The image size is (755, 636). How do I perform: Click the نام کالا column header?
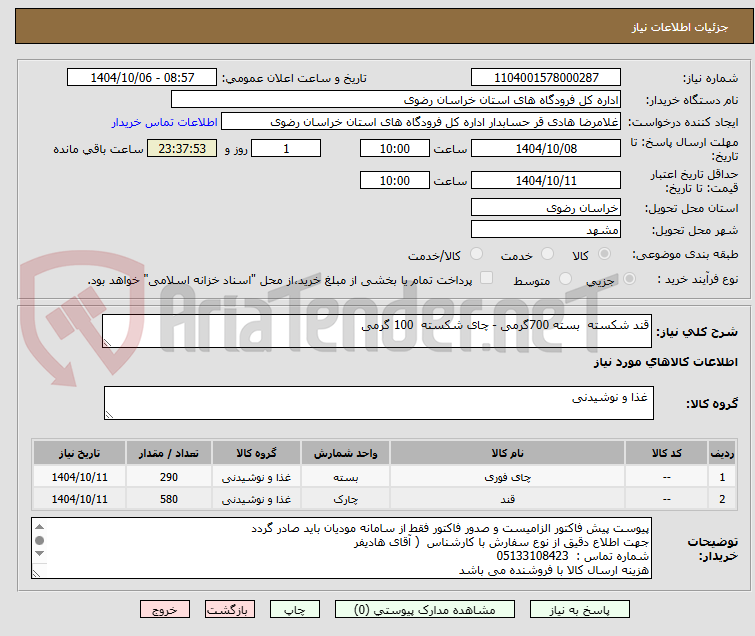pyautogui.click(x=508, y=453)
